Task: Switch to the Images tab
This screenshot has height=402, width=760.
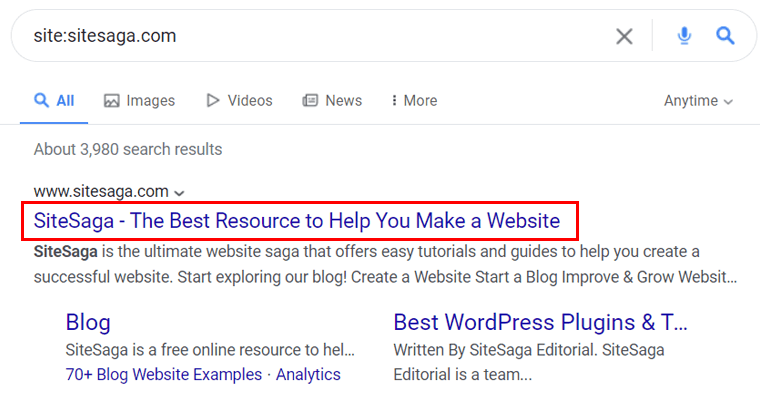Action: coord(139,100)
